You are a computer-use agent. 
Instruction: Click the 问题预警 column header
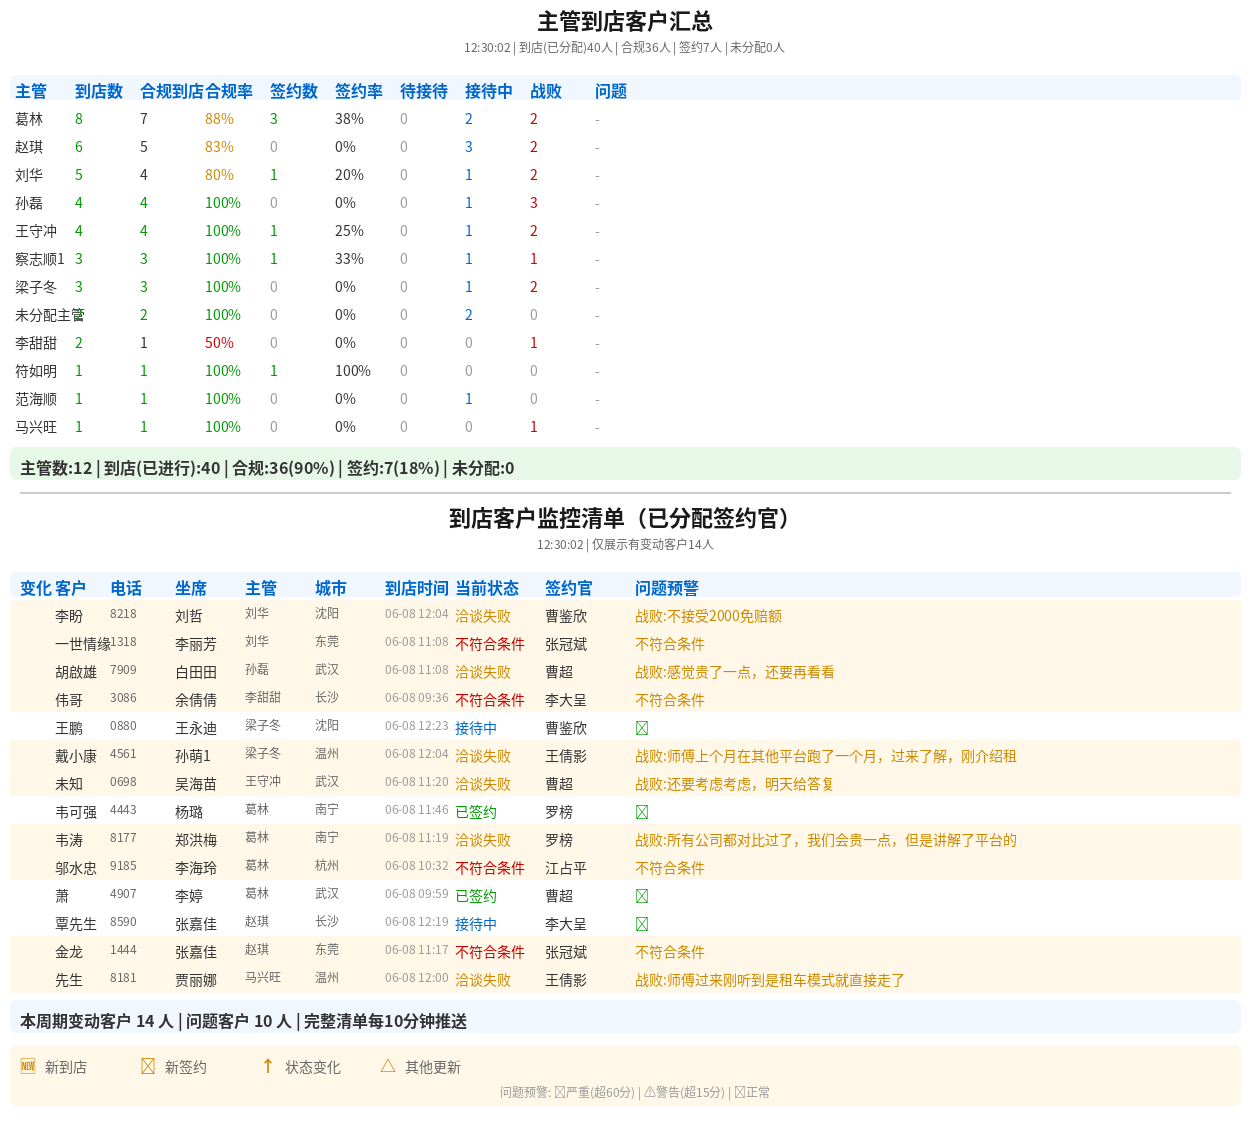point(667,589)
